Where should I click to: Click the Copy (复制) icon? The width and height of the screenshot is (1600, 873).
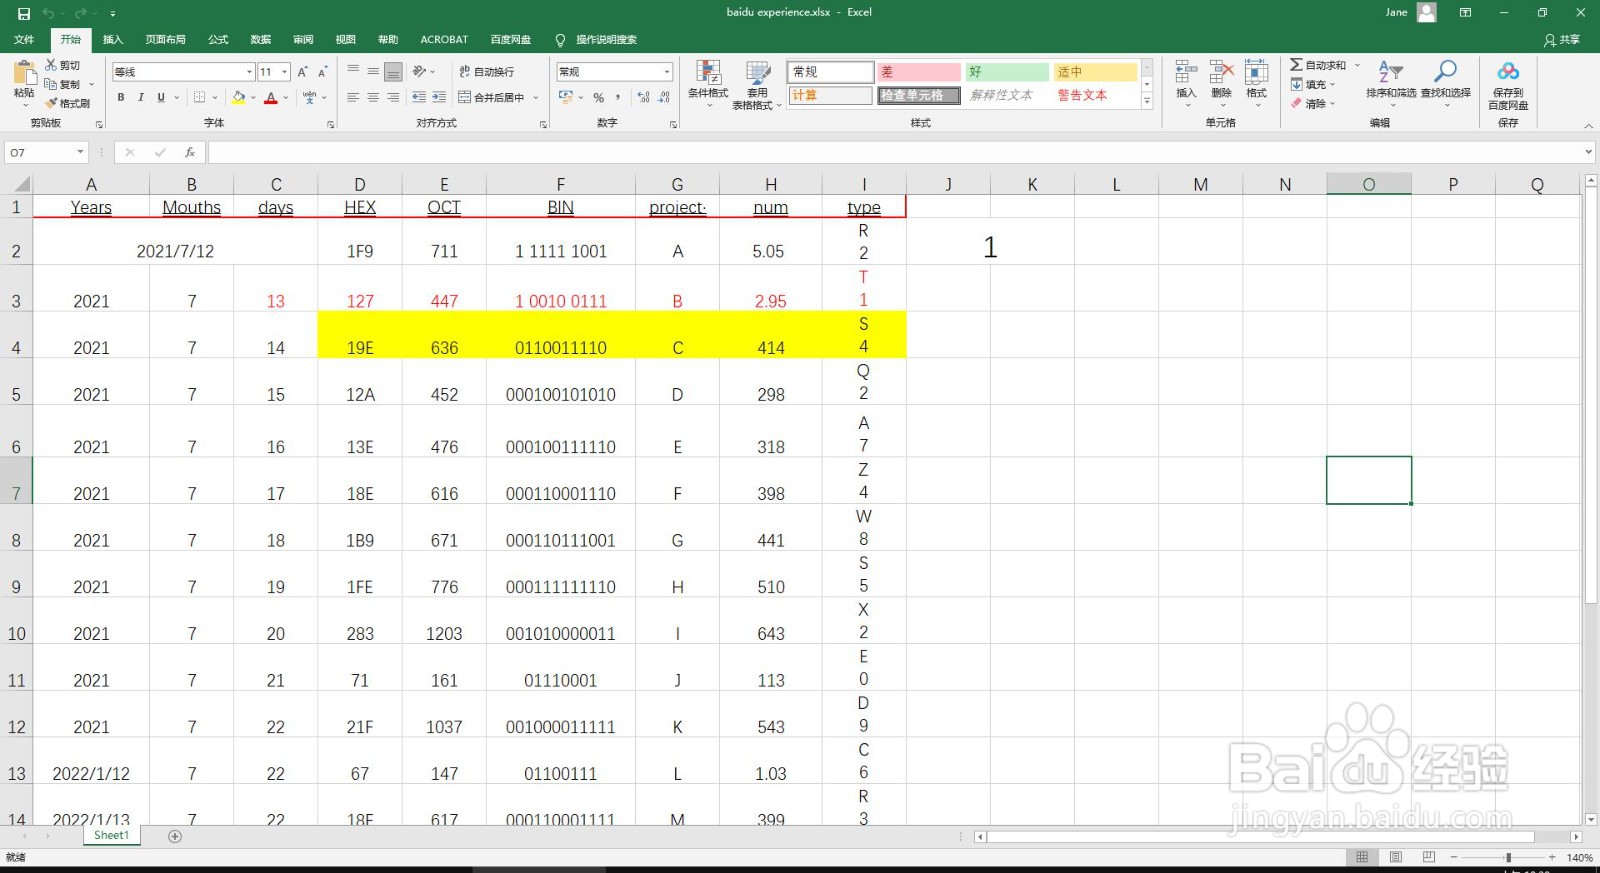51,84
